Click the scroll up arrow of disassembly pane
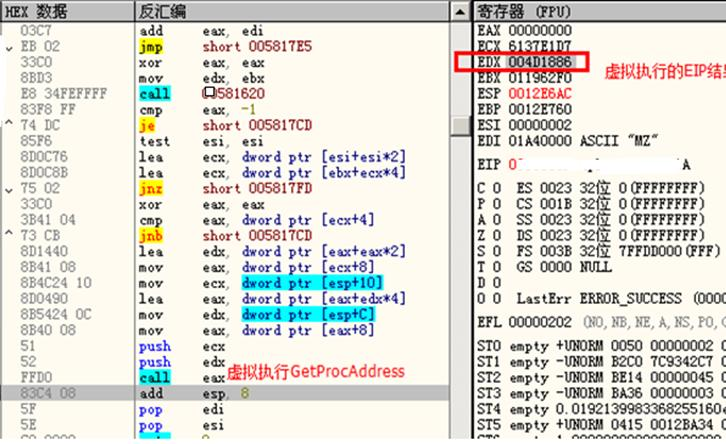 point(460,12)
